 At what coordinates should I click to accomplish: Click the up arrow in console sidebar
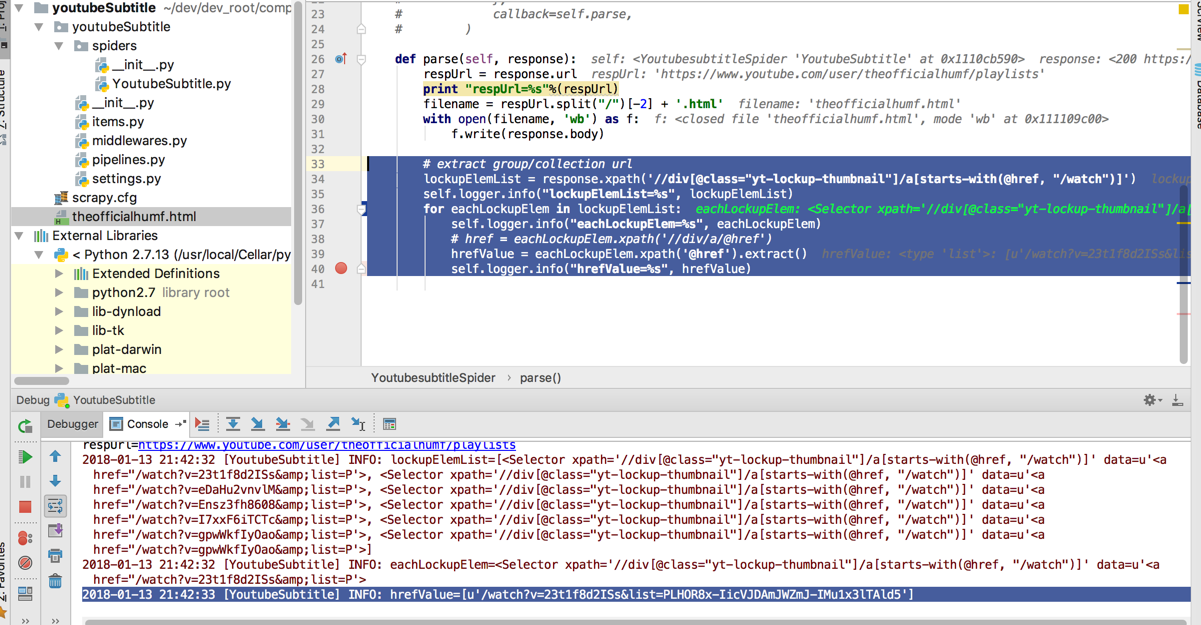click(55, 457)
